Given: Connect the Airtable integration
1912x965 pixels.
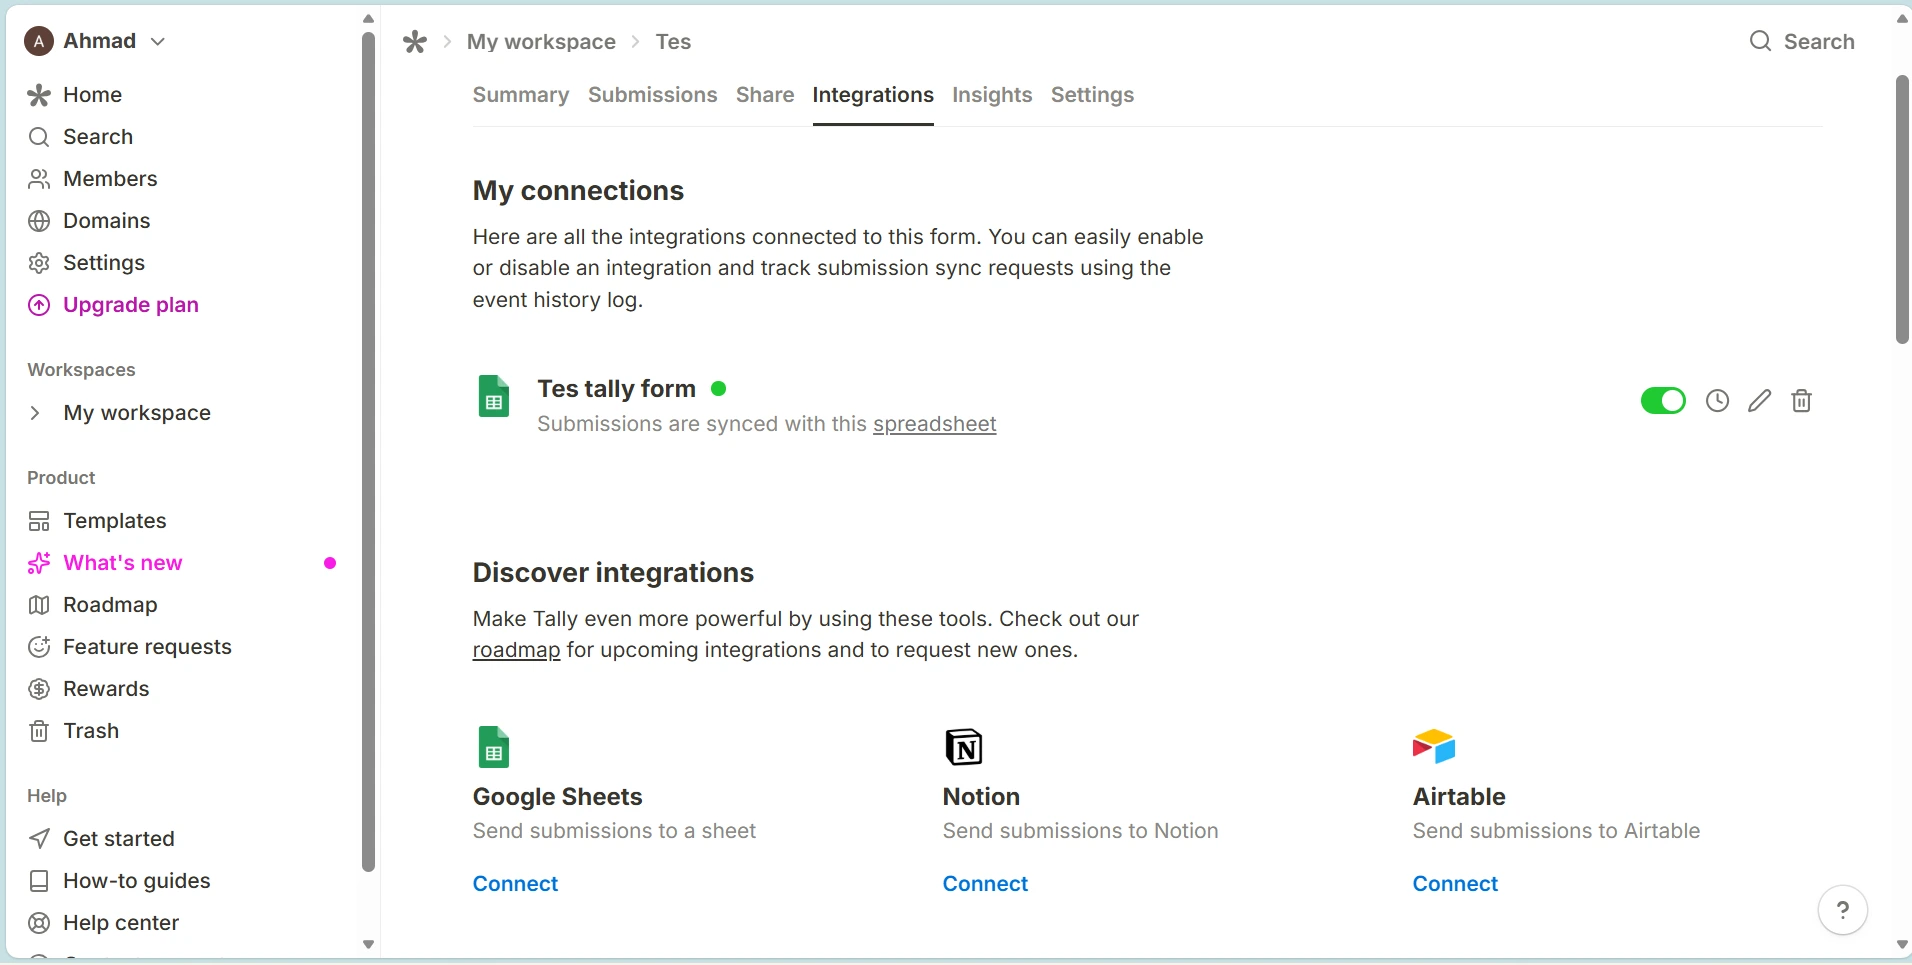Looking at the screenshot, I should pyautogui.click(x=1455, y=884).
